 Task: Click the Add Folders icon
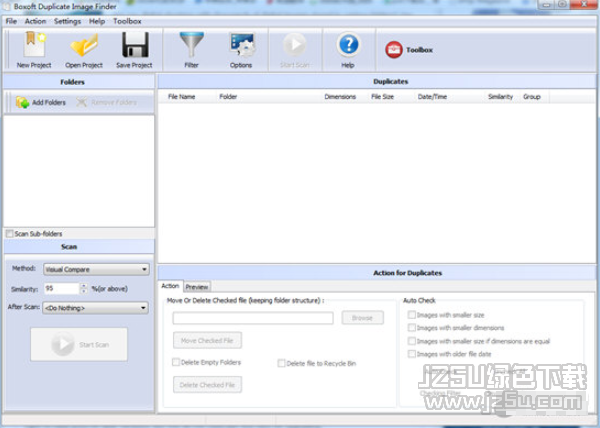(x=22, y=102)
